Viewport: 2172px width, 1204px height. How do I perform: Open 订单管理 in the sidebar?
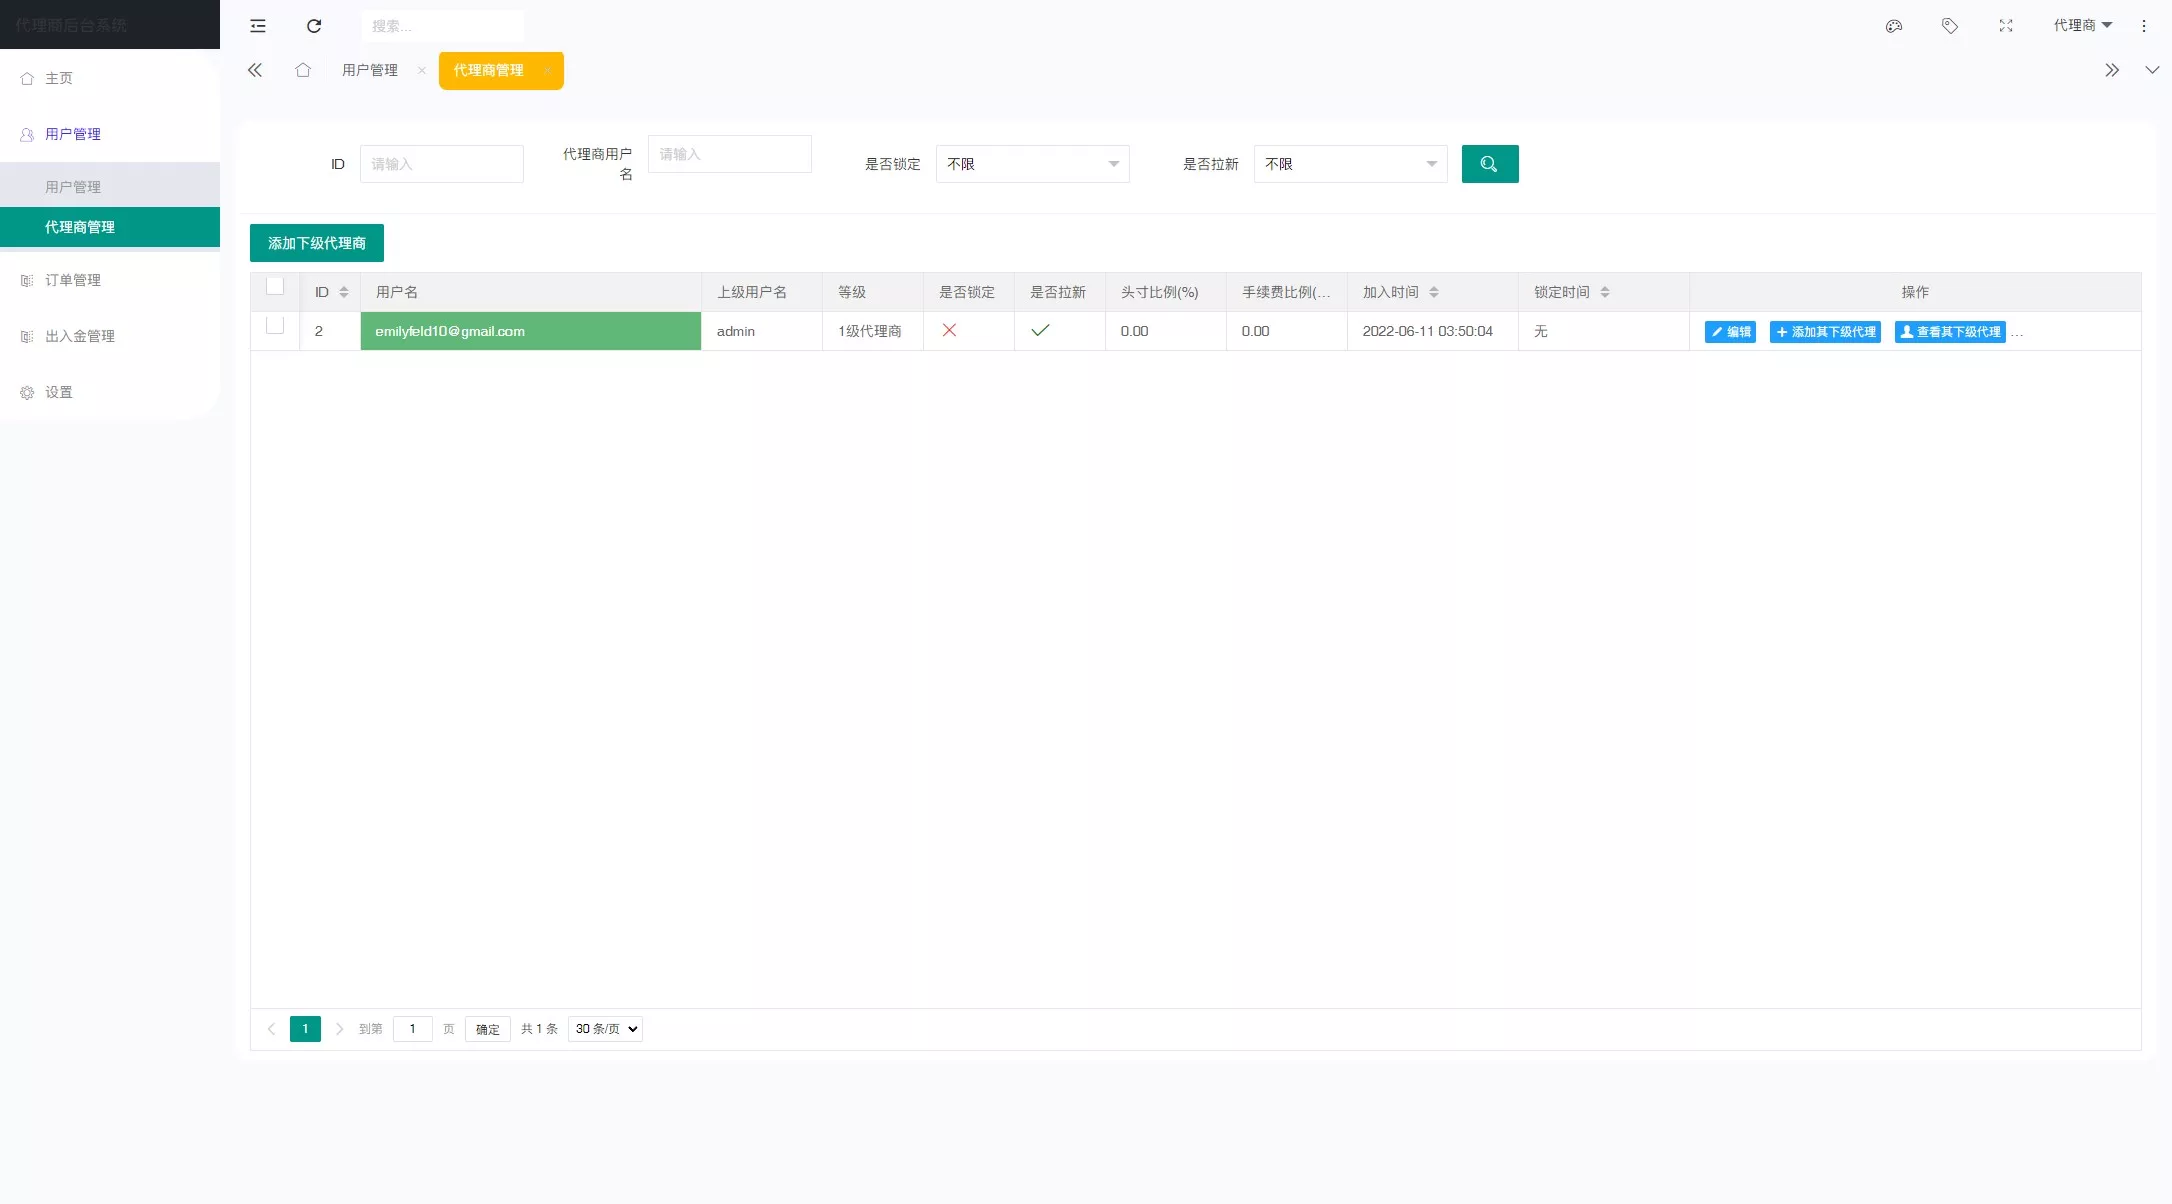73,280
